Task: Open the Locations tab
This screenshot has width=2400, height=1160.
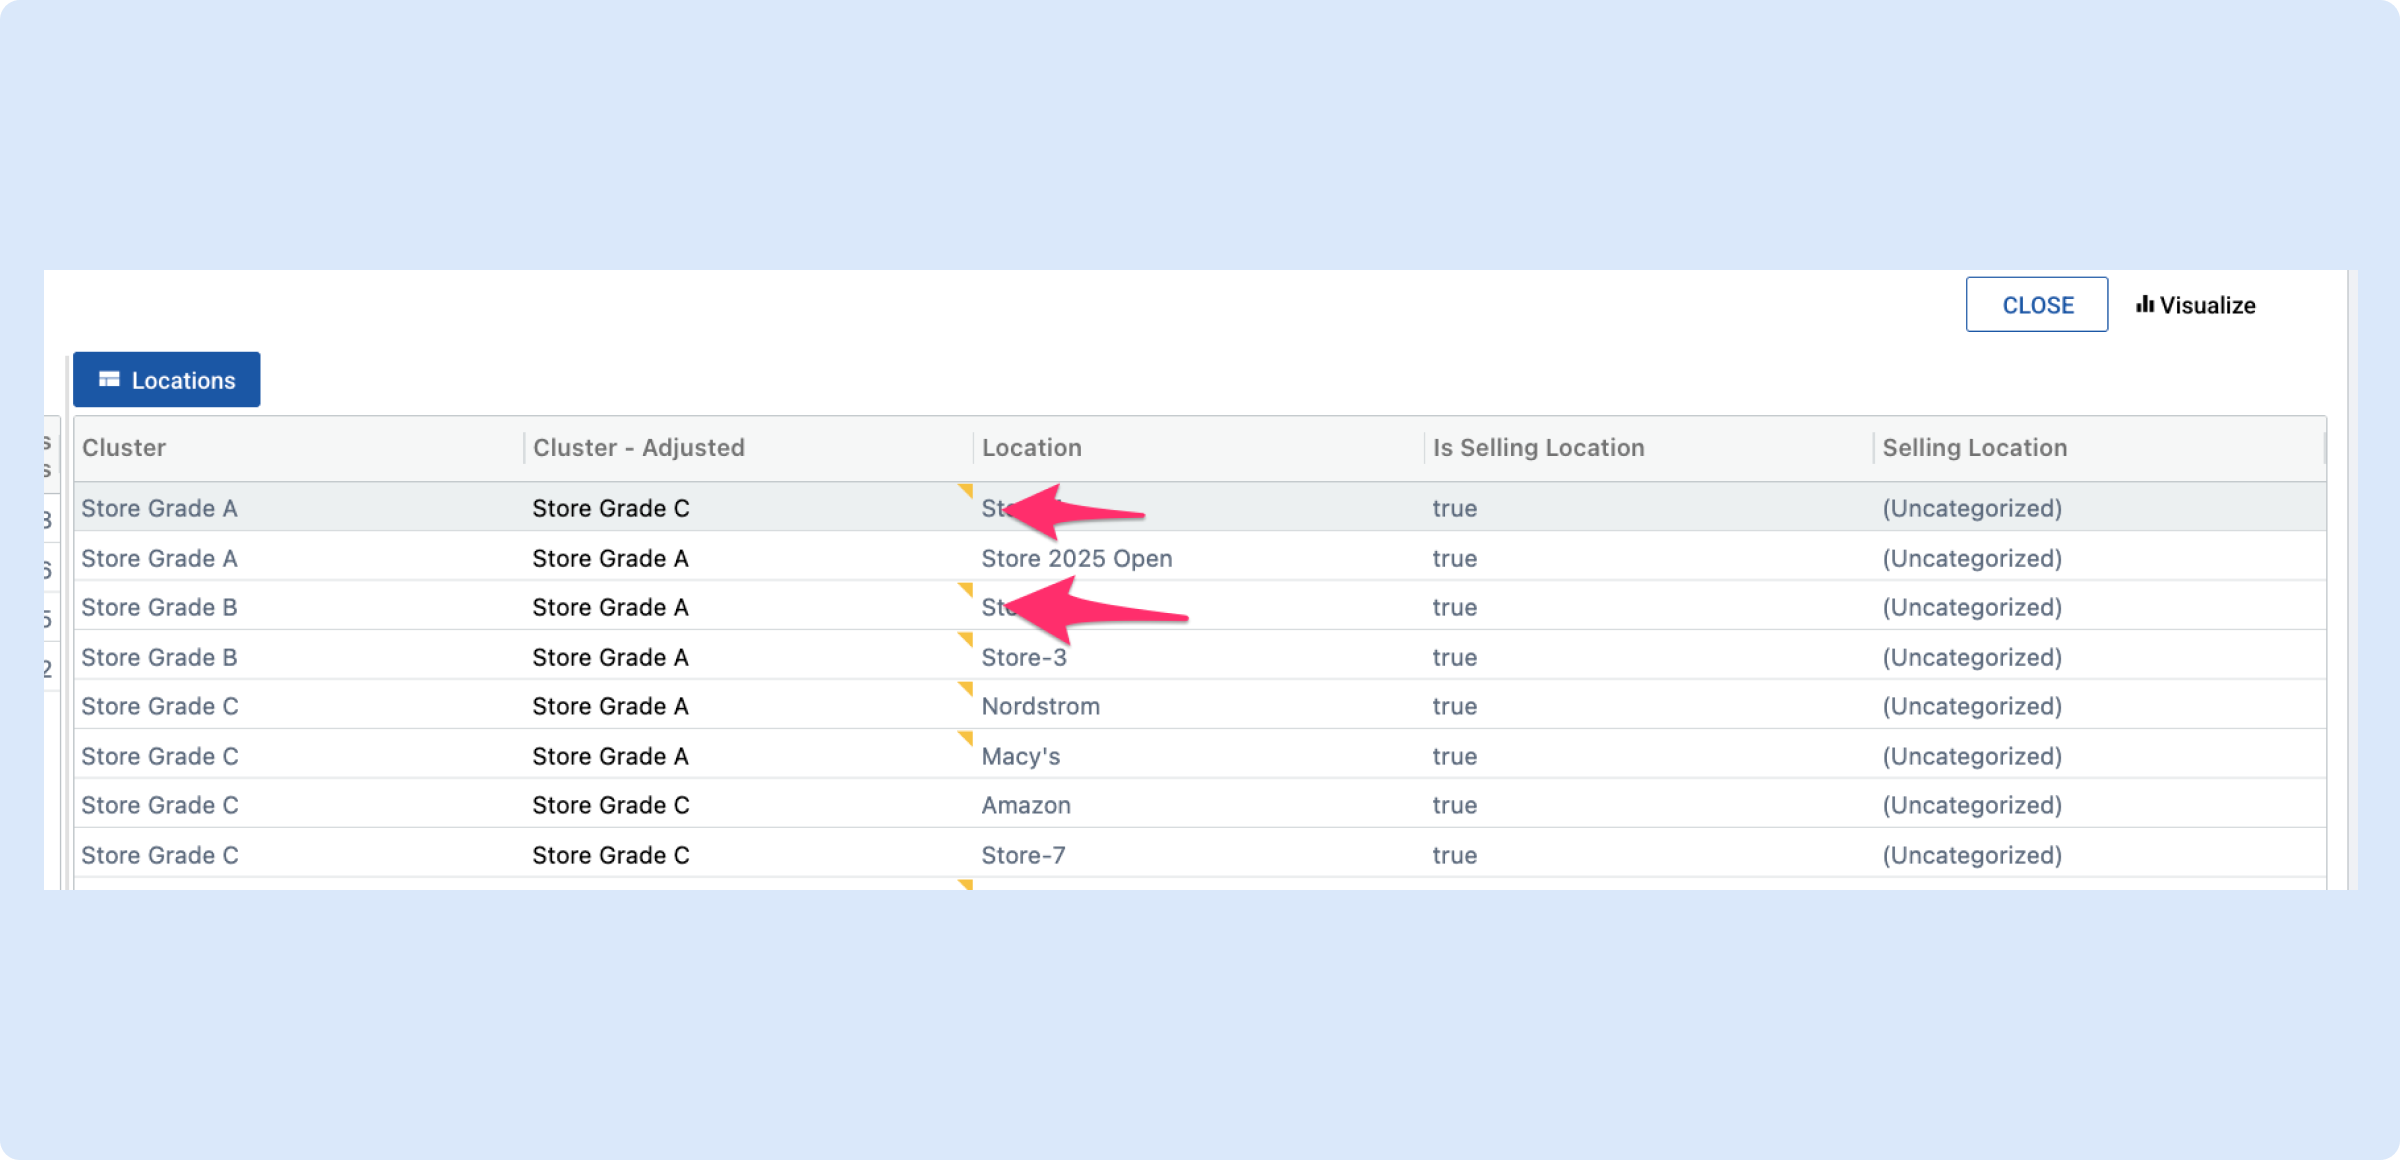Action: pyautogui.click(x=167, y=380)
